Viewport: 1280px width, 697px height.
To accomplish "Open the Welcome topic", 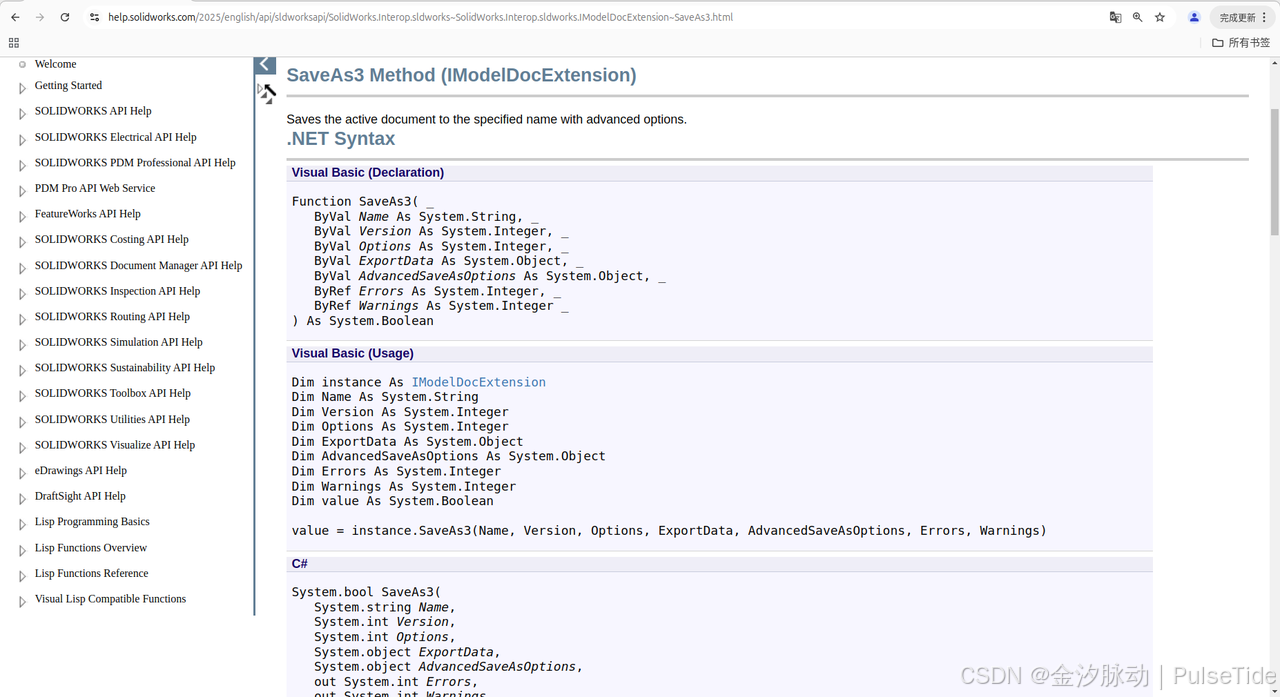I will [x=55, y=64].
